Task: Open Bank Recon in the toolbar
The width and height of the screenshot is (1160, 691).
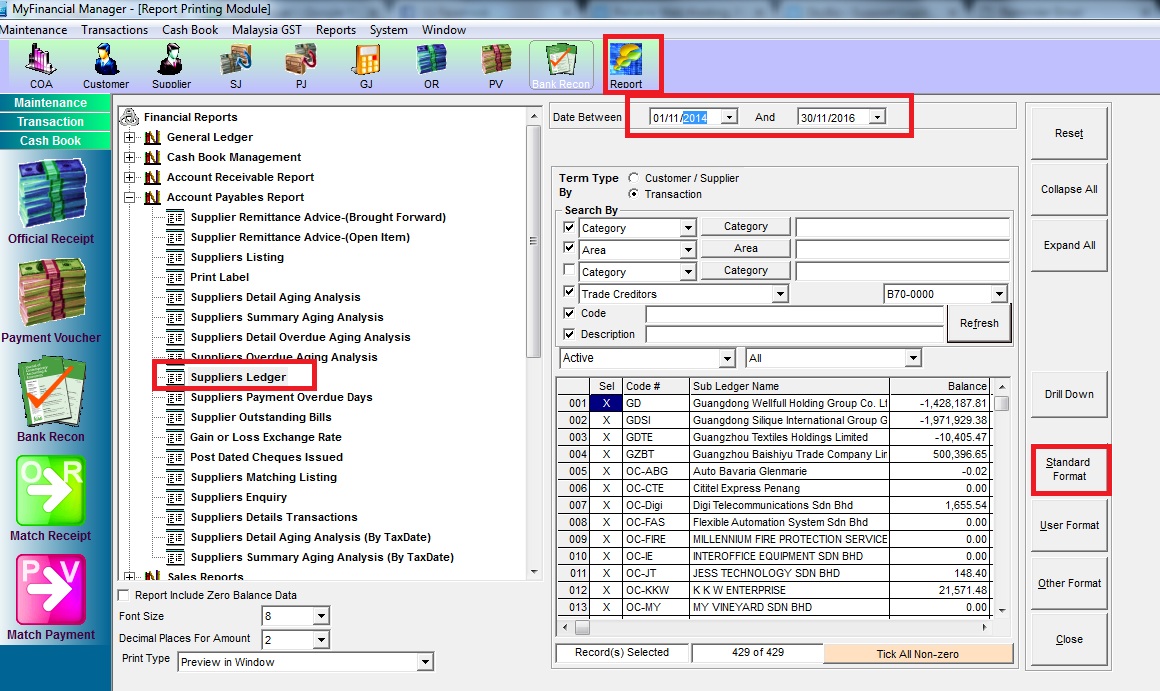Action: (561, 65)
